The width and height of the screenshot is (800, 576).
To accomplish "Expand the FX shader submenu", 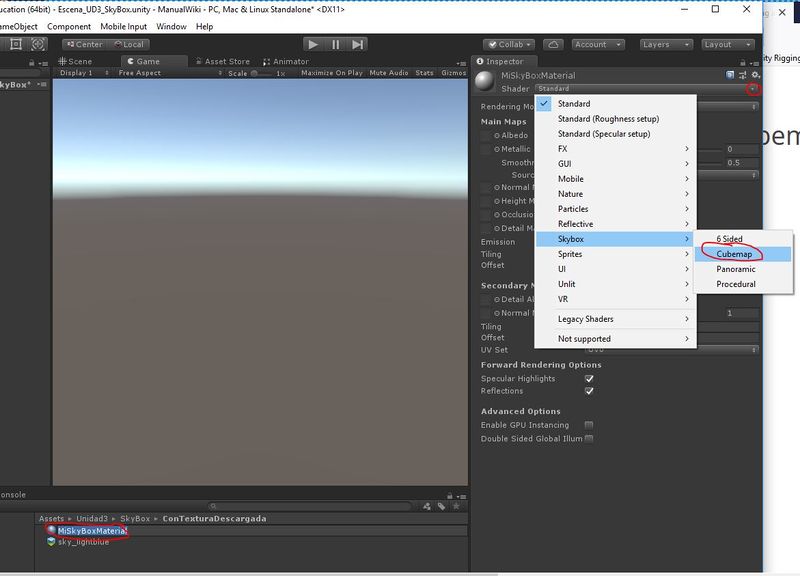I will [x=616, y=149].
